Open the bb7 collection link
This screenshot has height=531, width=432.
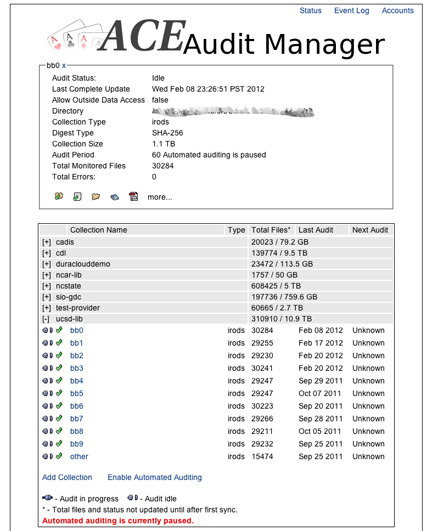[77, 419]
